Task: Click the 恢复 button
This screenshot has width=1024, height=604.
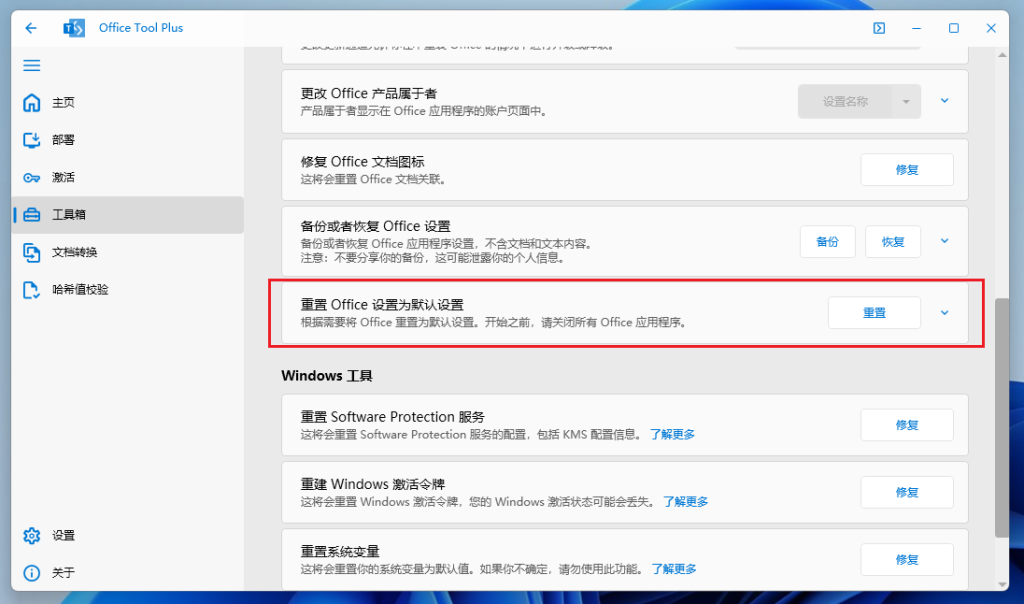Action: (x=893, y=242)
